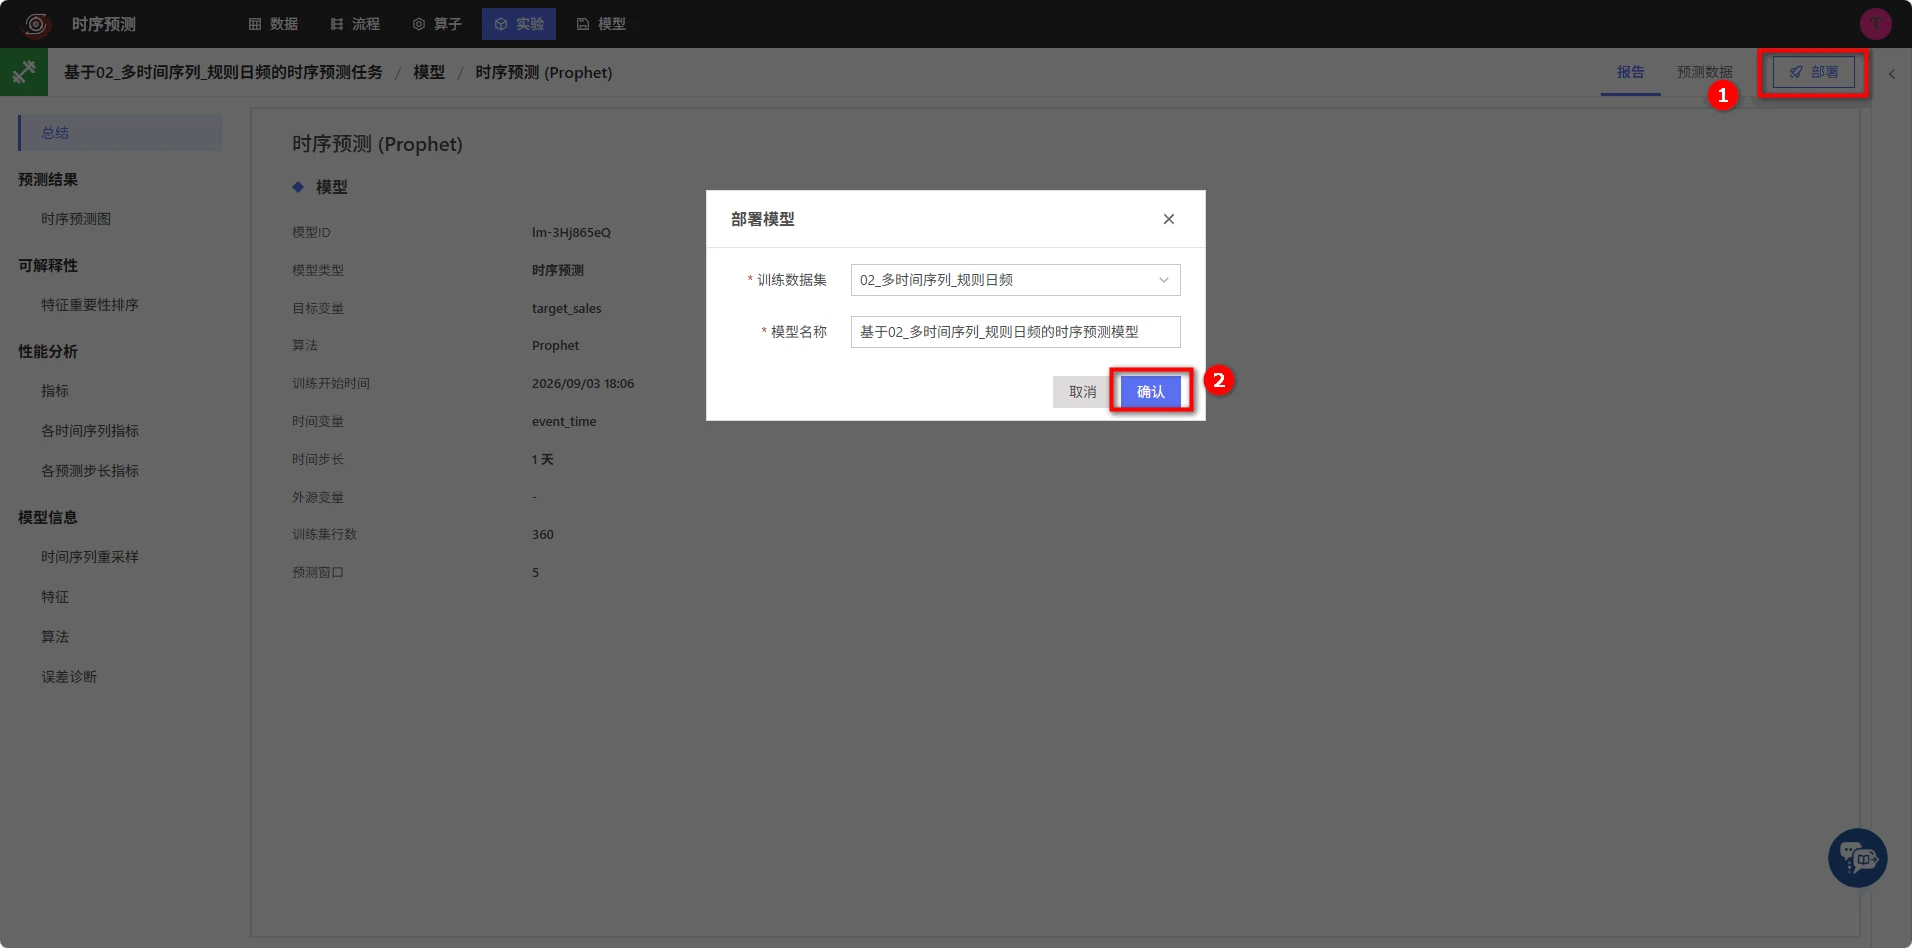
Task: Open 时间序列重采样 in the sidebar
Action: [90, 557]
